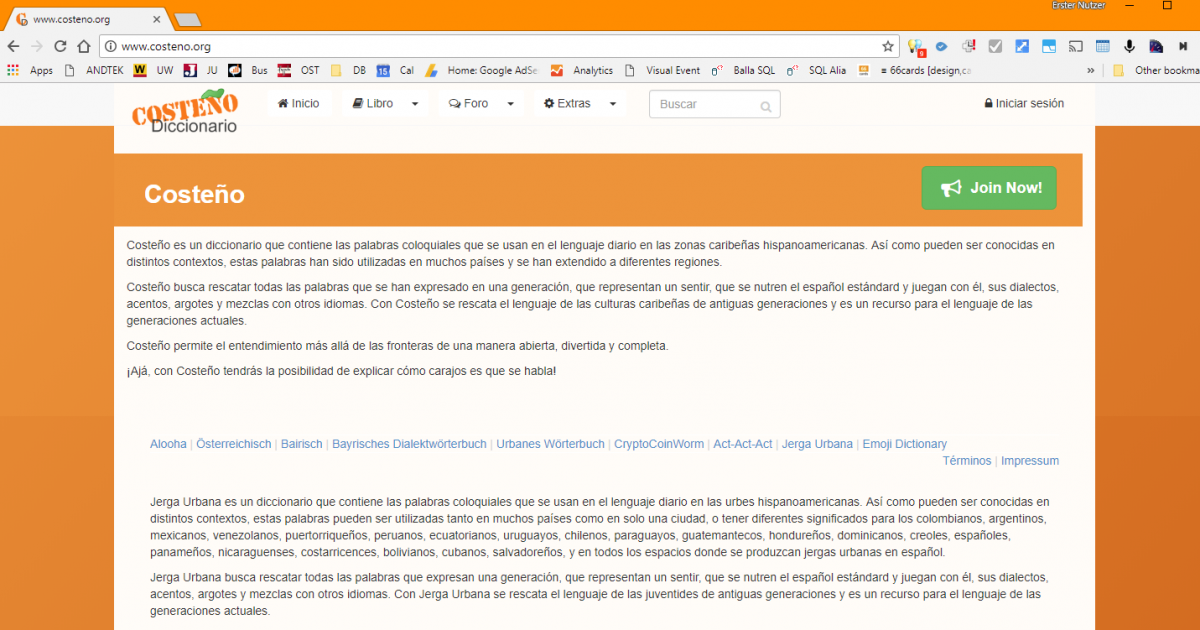
Task: Activate the microphone icon in the toolbar
Action: 1129,45
